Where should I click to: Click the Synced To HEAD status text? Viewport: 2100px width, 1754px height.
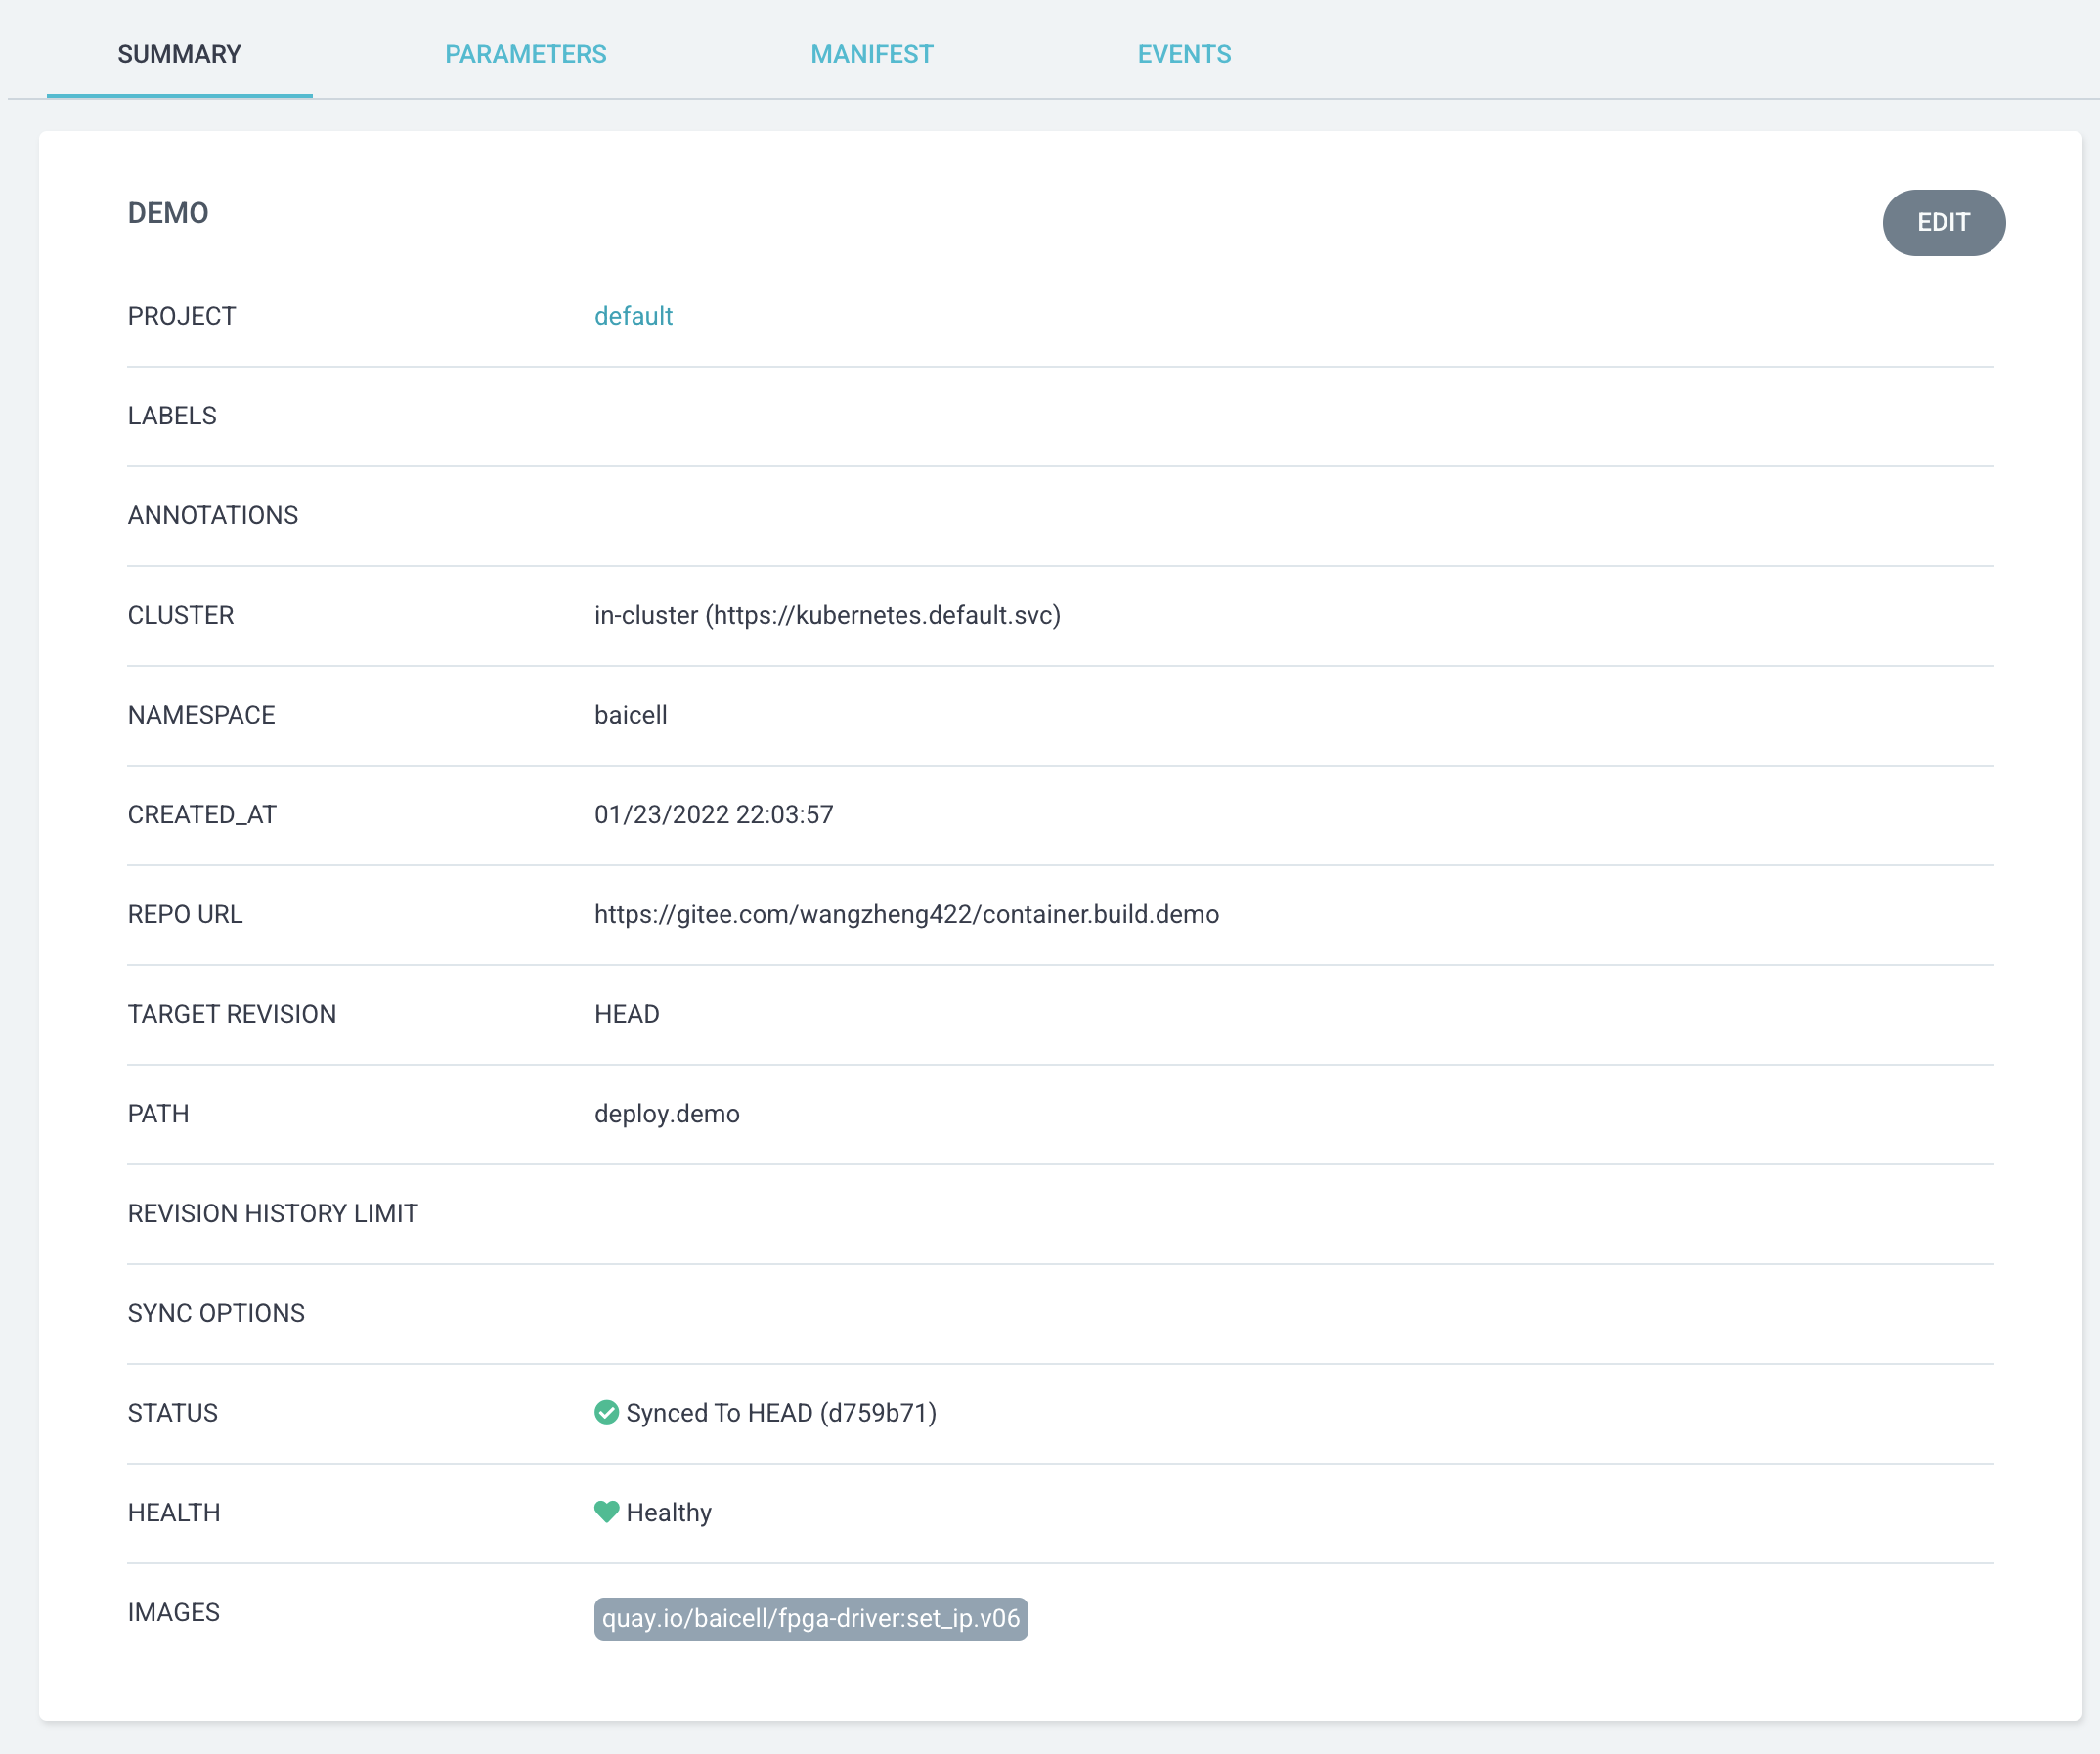[781, 1413]
